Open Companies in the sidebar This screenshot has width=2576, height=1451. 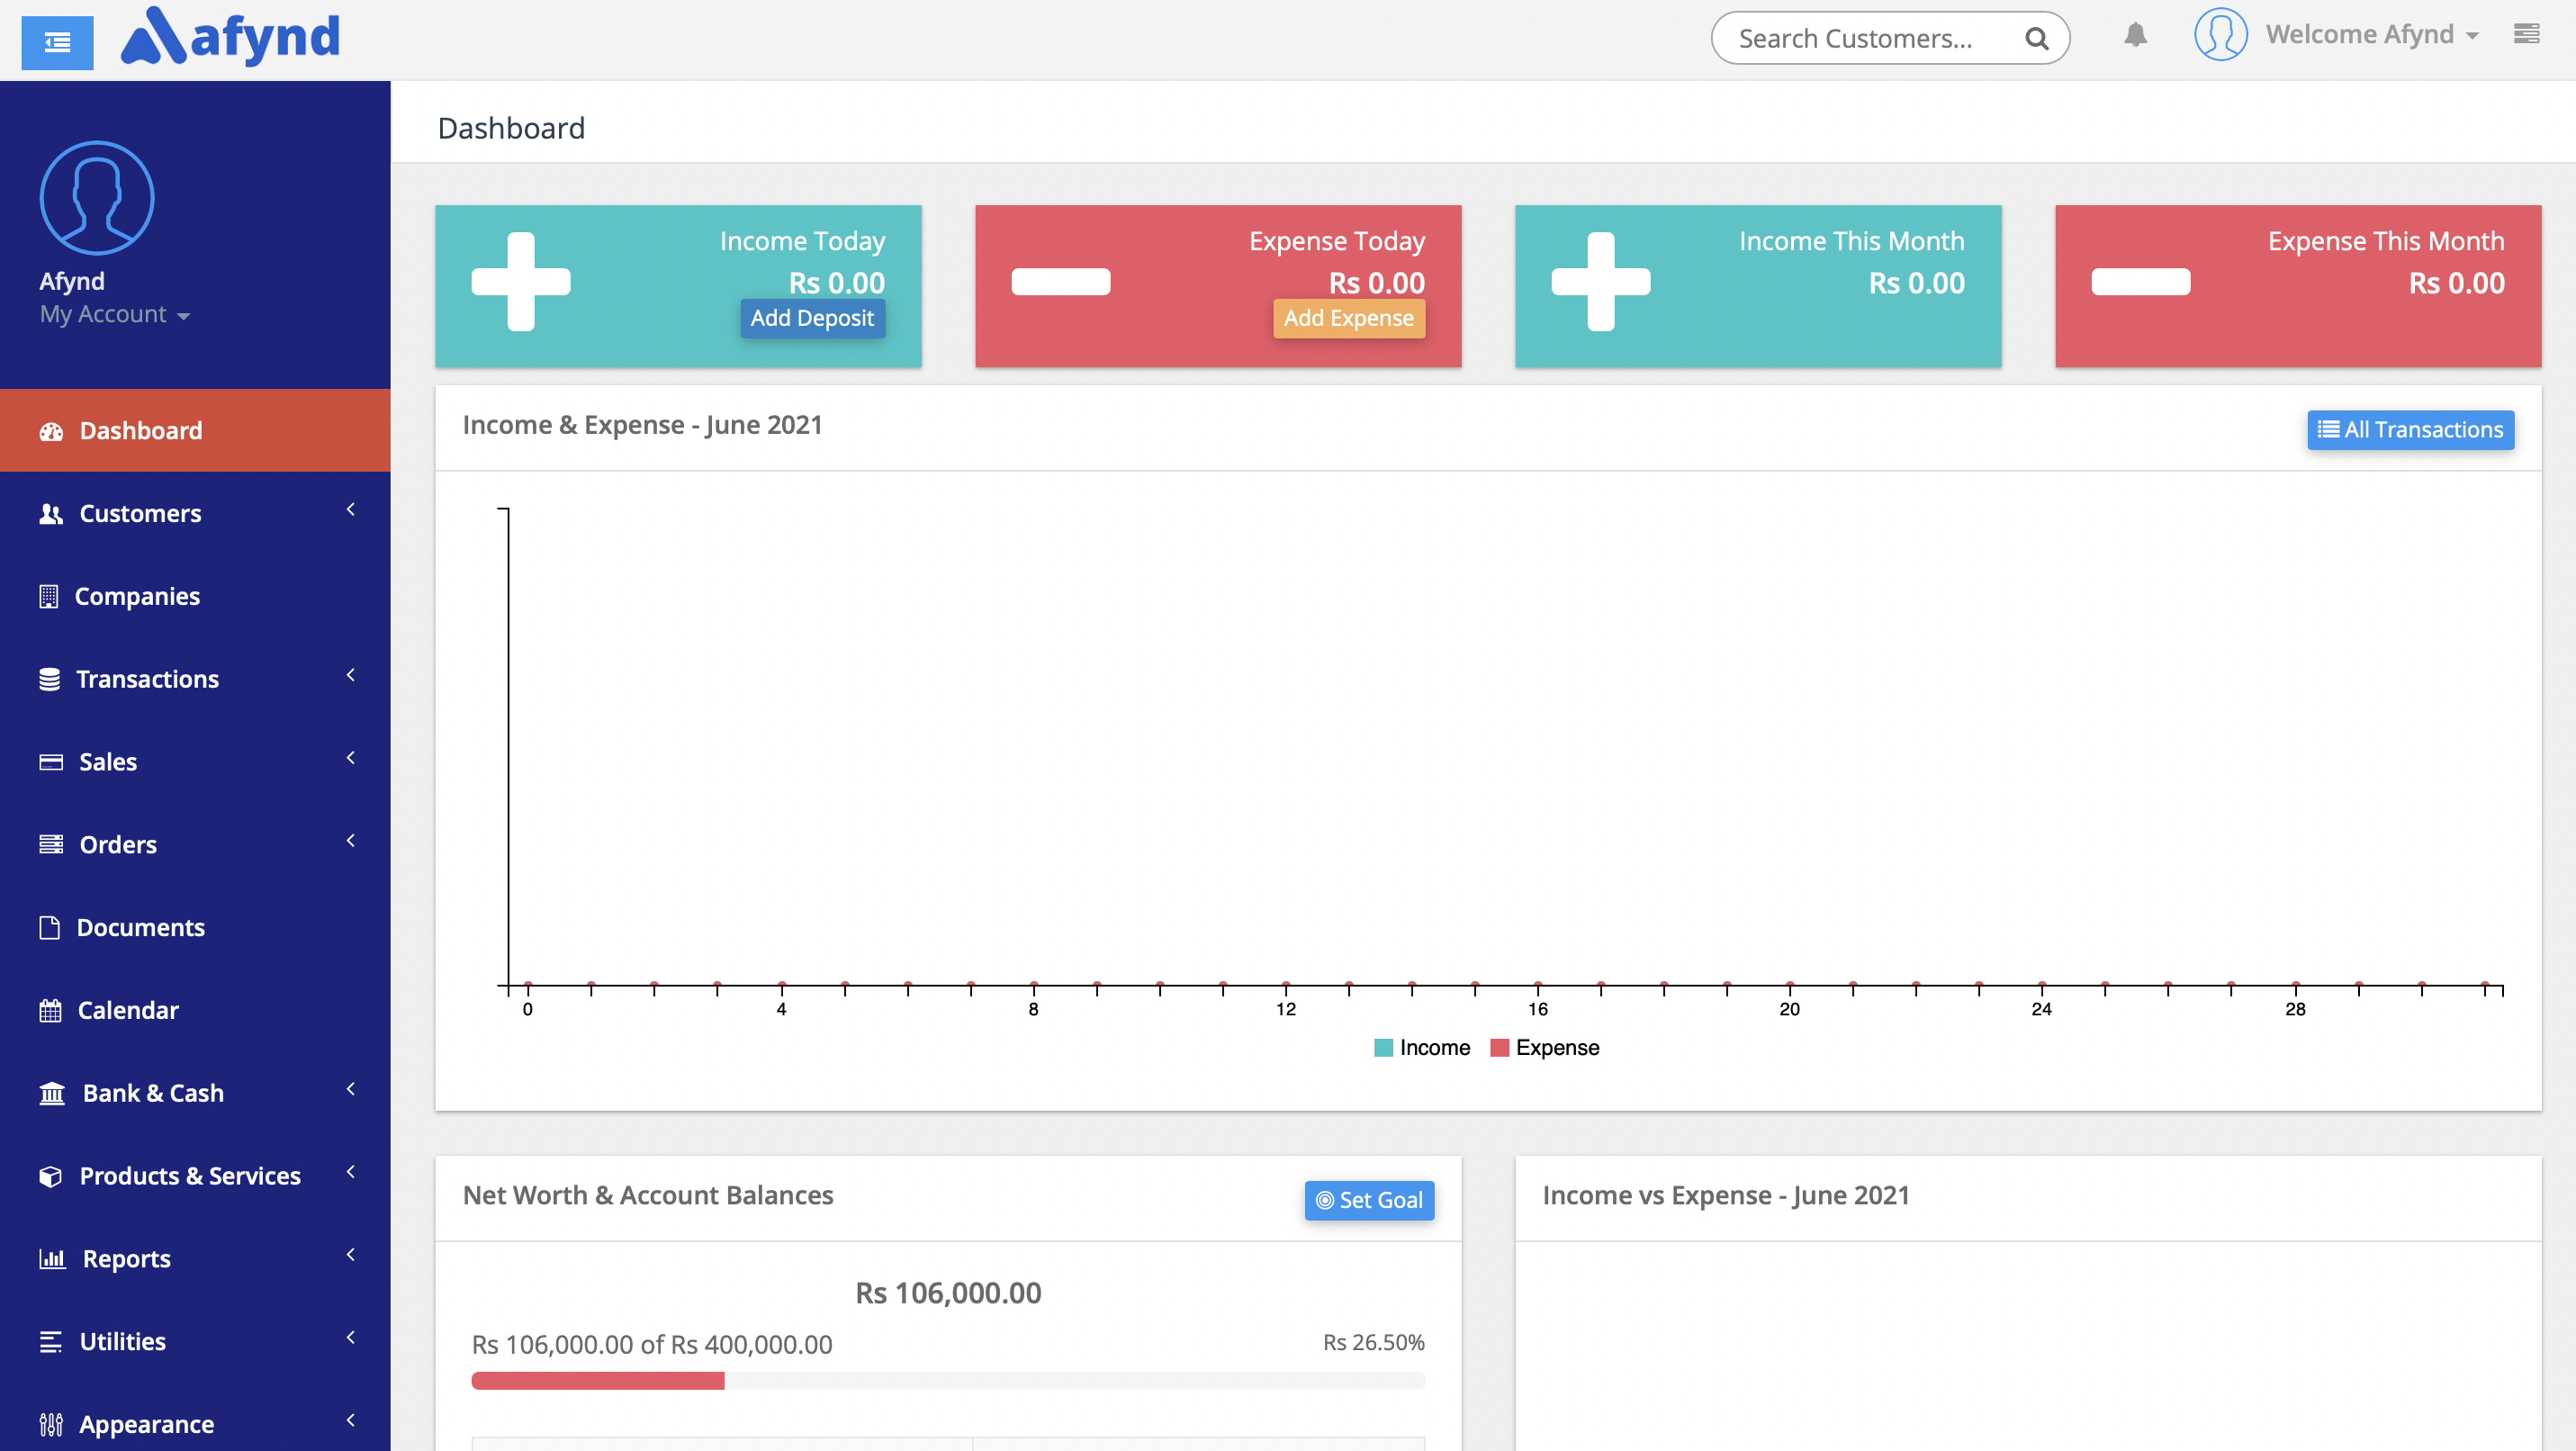(x=137, y=596)
